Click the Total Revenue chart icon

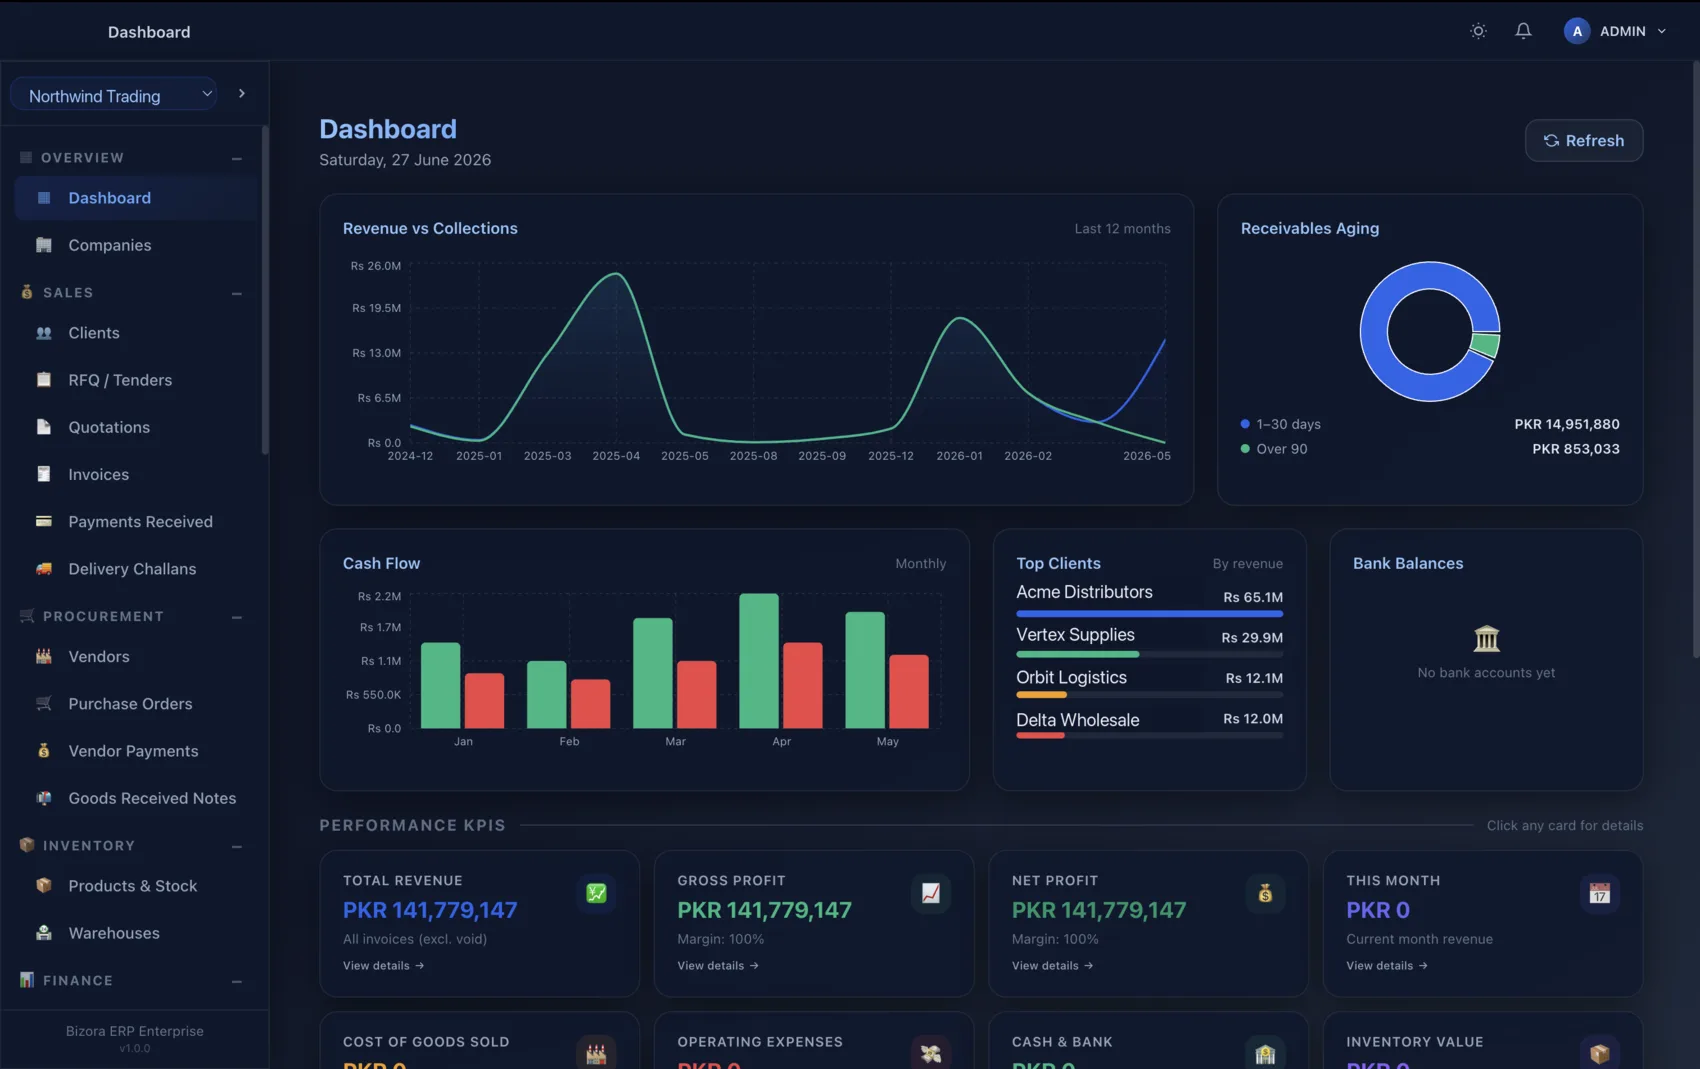pyautogui.click(x=596, y=893)
